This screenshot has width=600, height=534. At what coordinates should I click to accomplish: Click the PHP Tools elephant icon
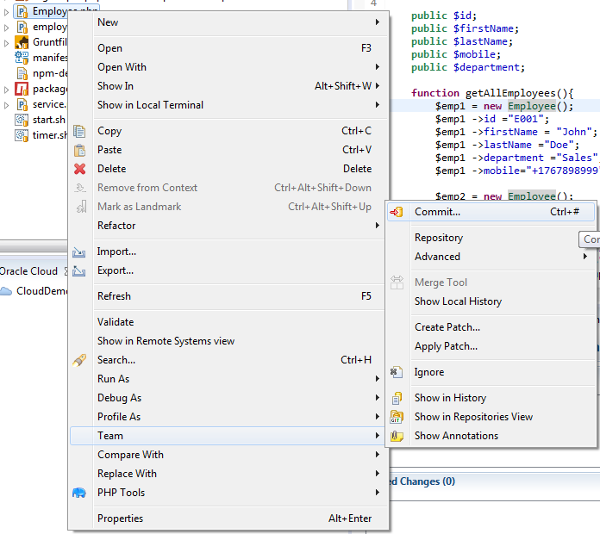pos(80,492)
